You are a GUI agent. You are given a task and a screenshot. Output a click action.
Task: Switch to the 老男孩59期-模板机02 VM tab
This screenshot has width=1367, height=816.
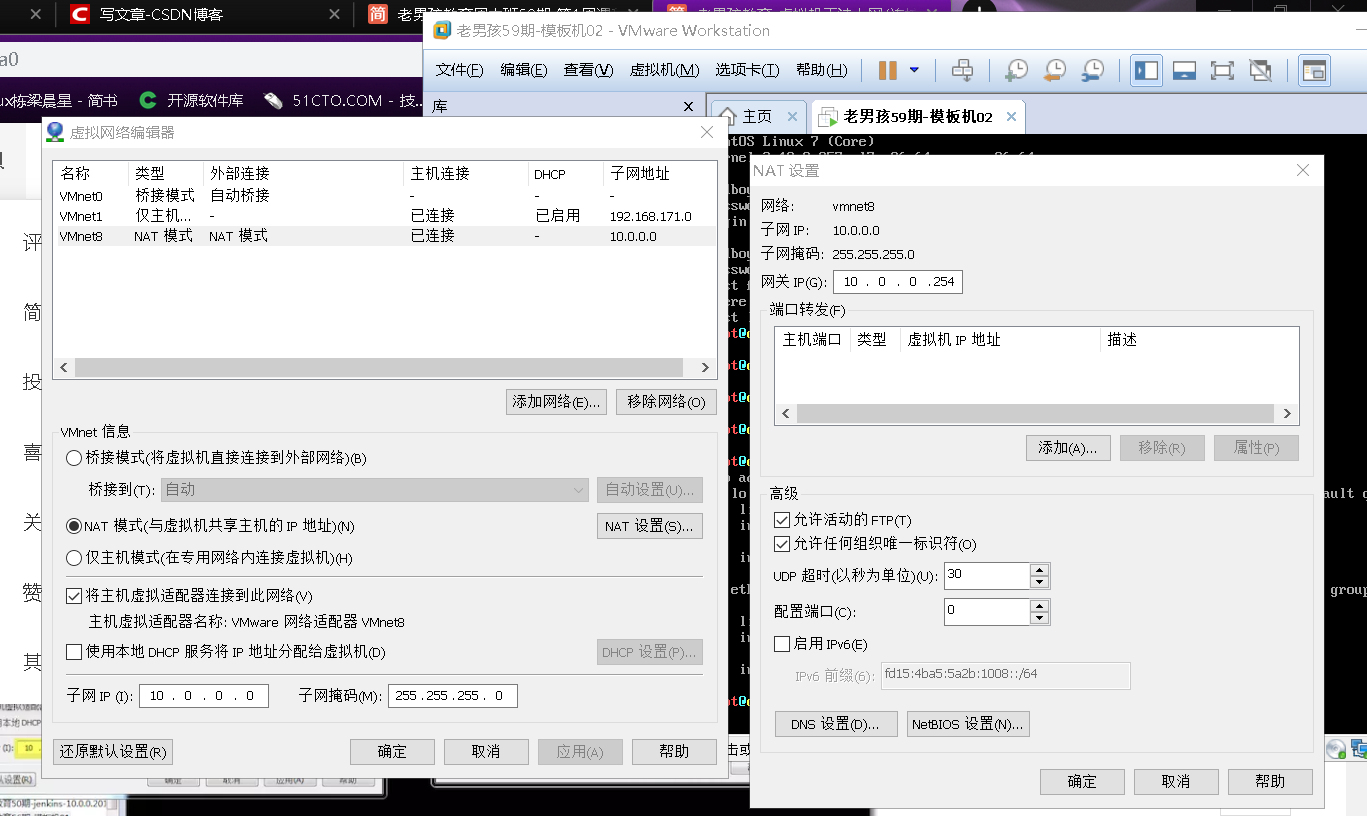tap(917, 116)
